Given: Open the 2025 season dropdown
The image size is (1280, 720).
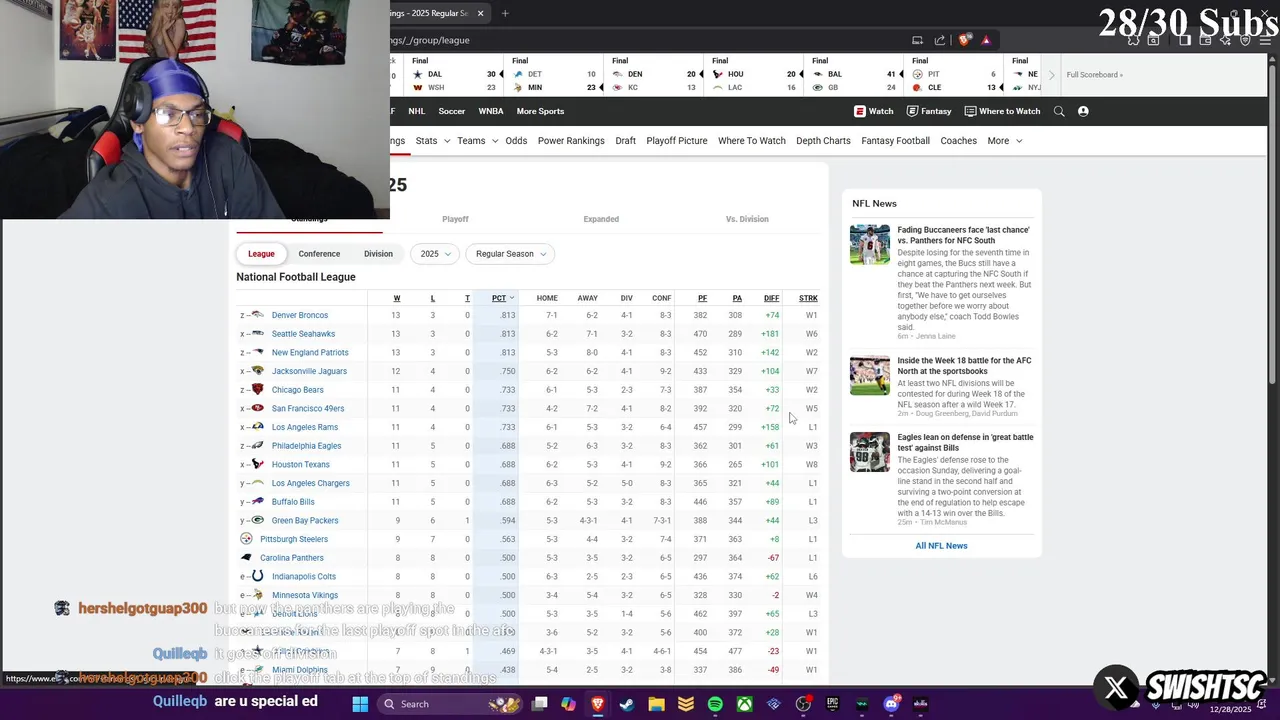Looking at the screenshot, I should click(x=435, y=254).
